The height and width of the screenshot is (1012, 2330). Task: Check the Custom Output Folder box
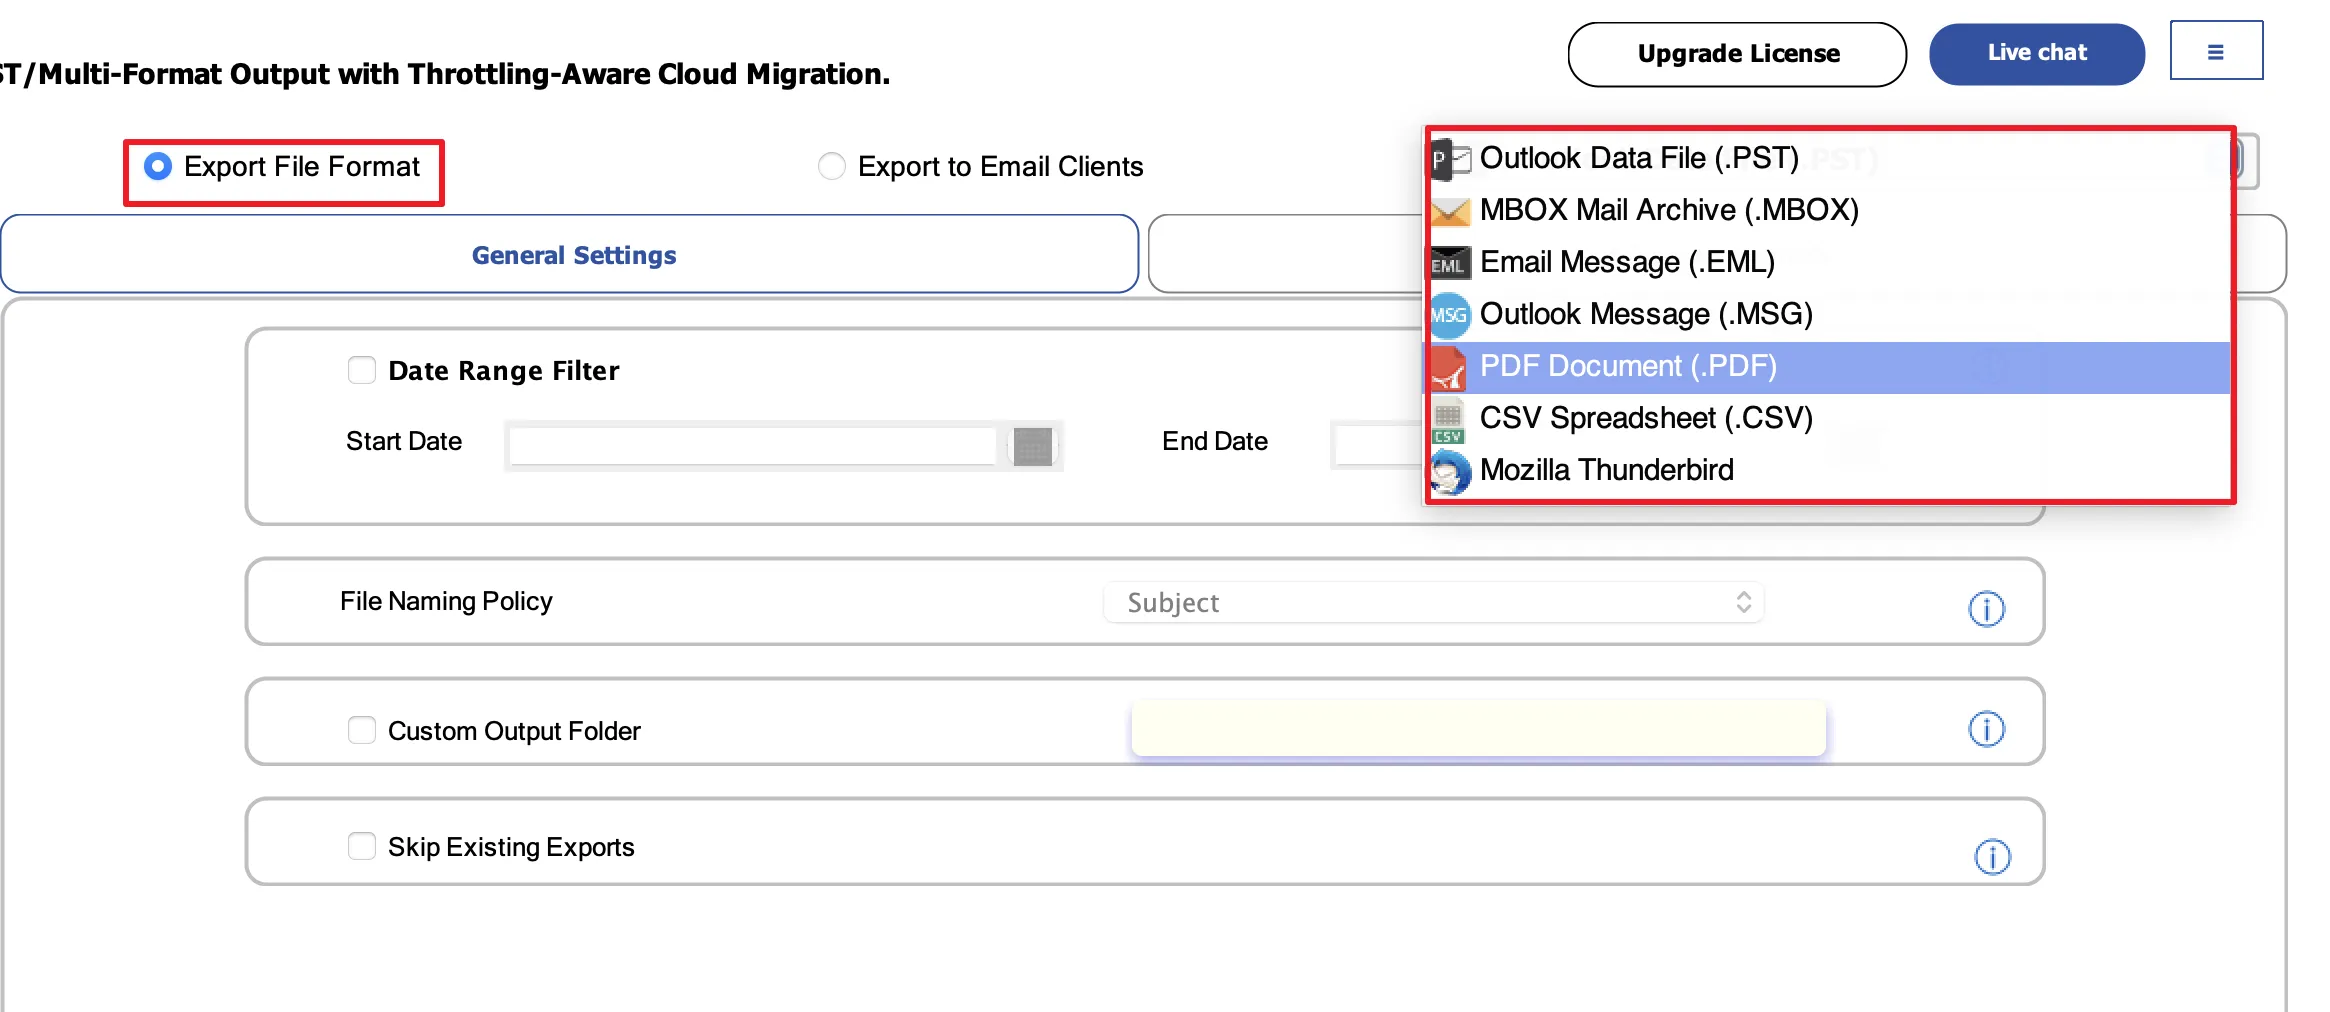(x=362, y=730)
